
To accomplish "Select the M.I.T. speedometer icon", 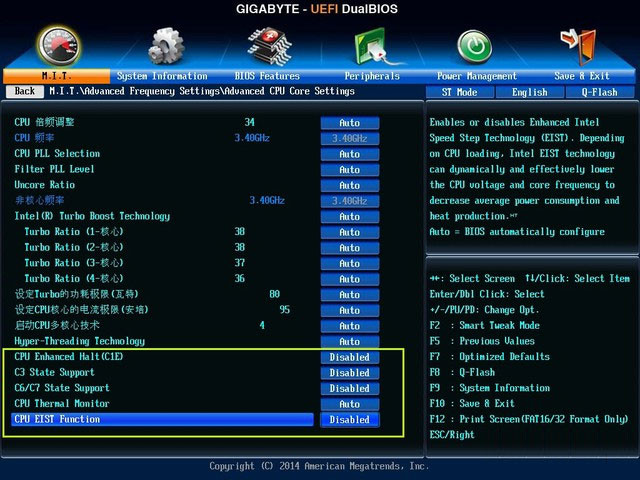I will click(x=59, y=47).
